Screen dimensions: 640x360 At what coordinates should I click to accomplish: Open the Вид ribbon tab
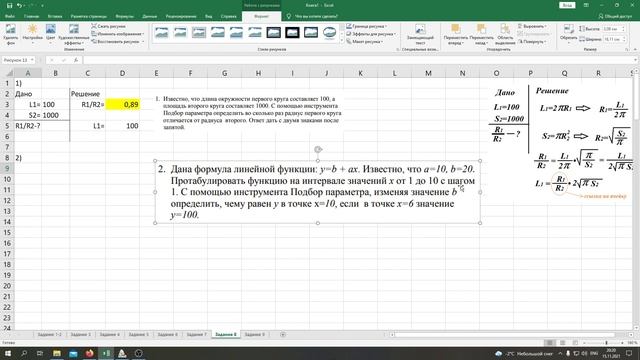209,16
